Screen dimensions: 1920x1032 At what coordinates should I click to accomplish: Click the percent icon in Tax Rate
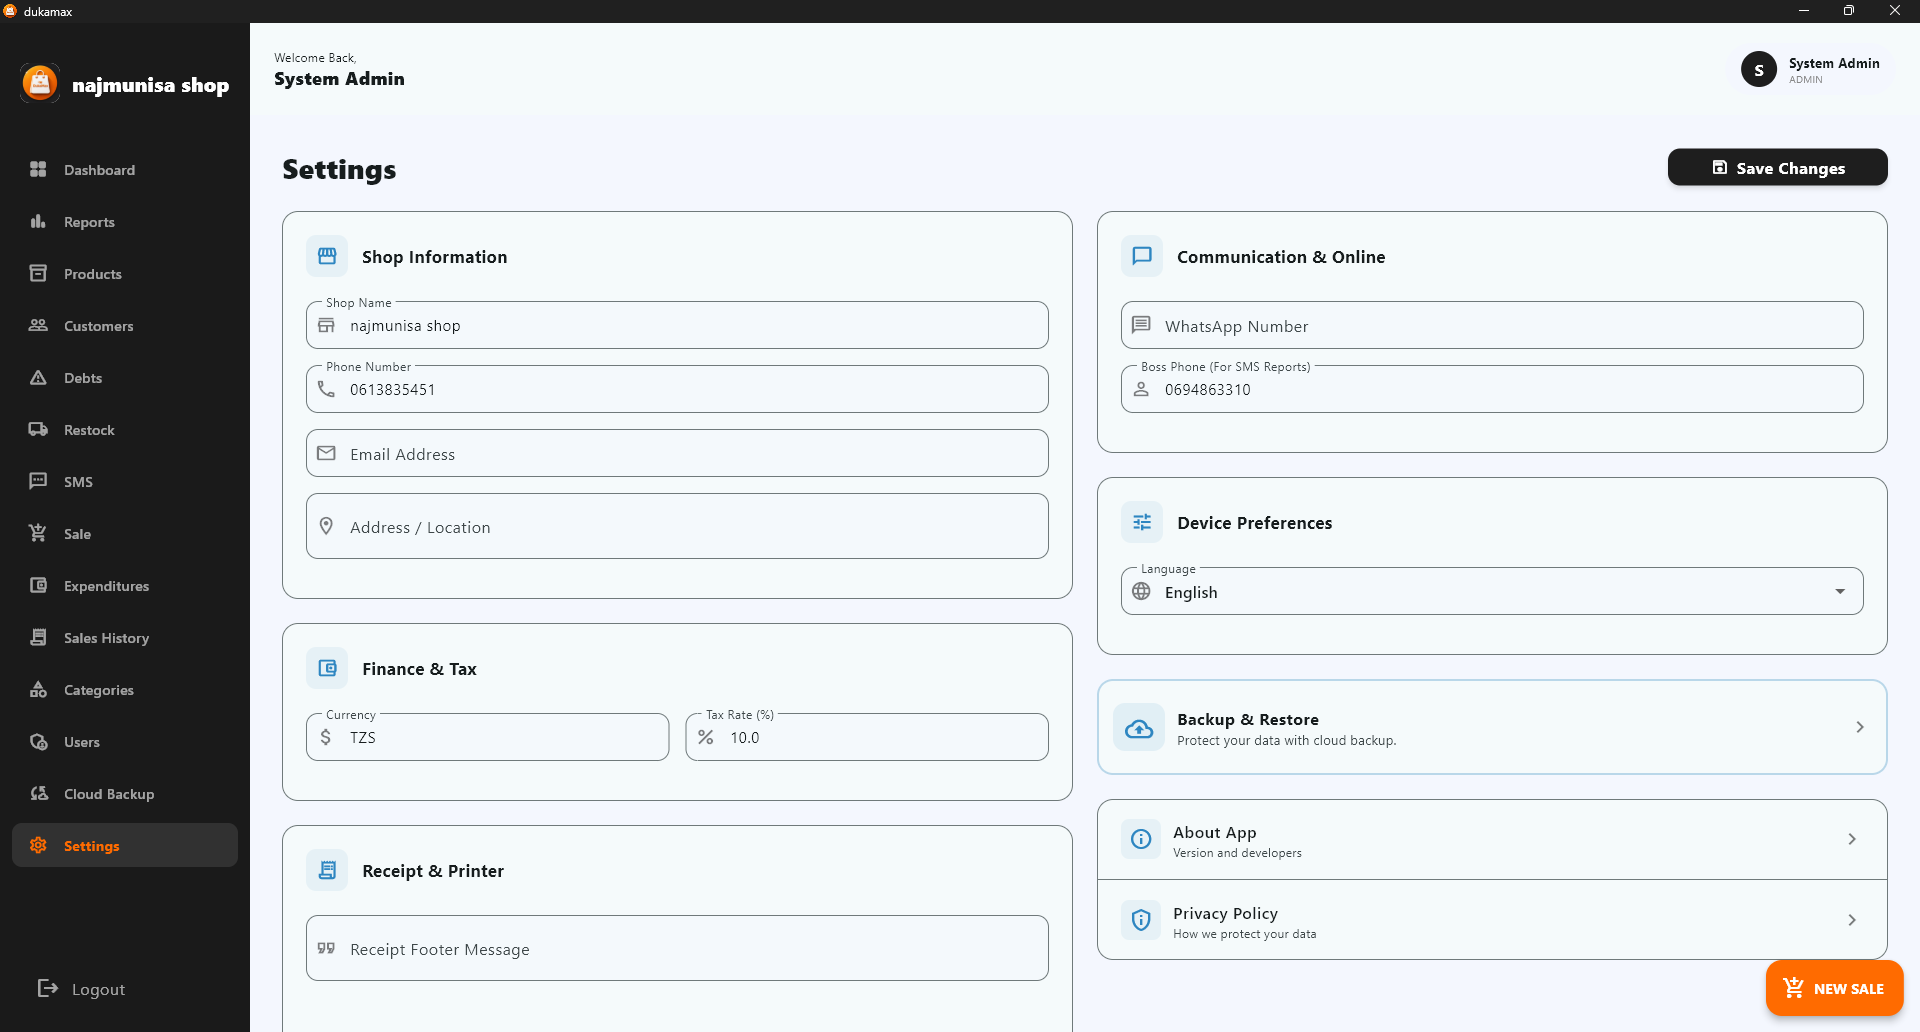tap(706, 737)
